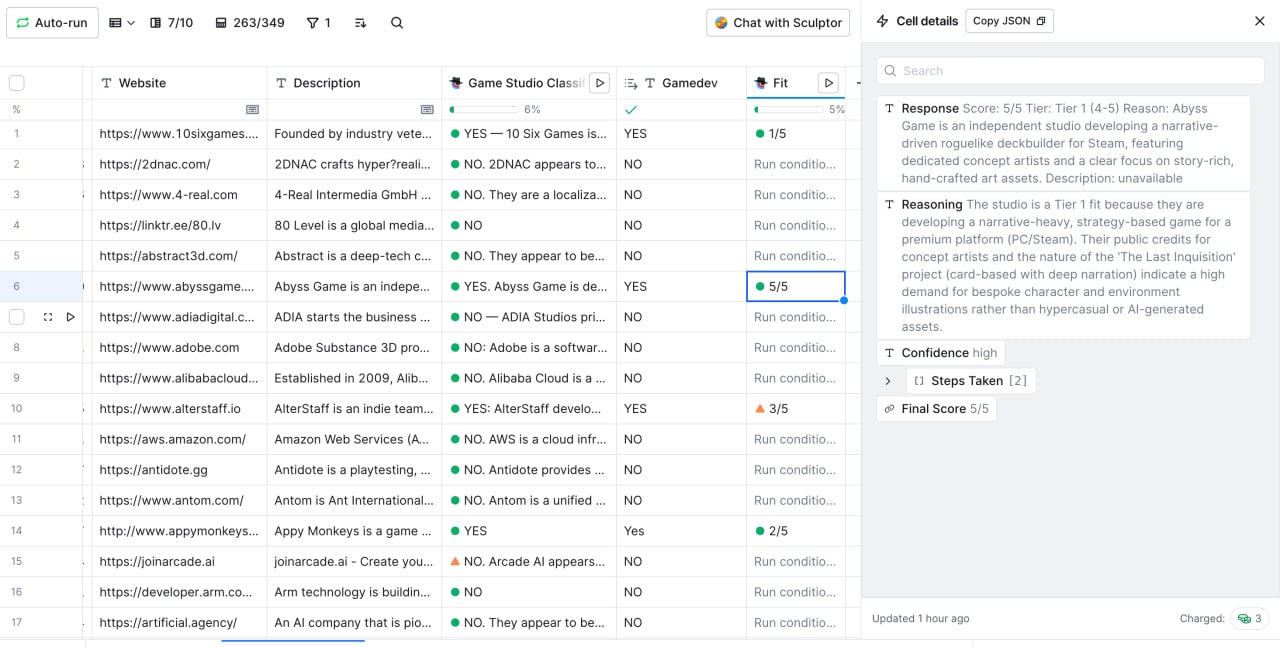Expand the Steps Taken chevron
1280x647 pixels.
pos(887,381)
